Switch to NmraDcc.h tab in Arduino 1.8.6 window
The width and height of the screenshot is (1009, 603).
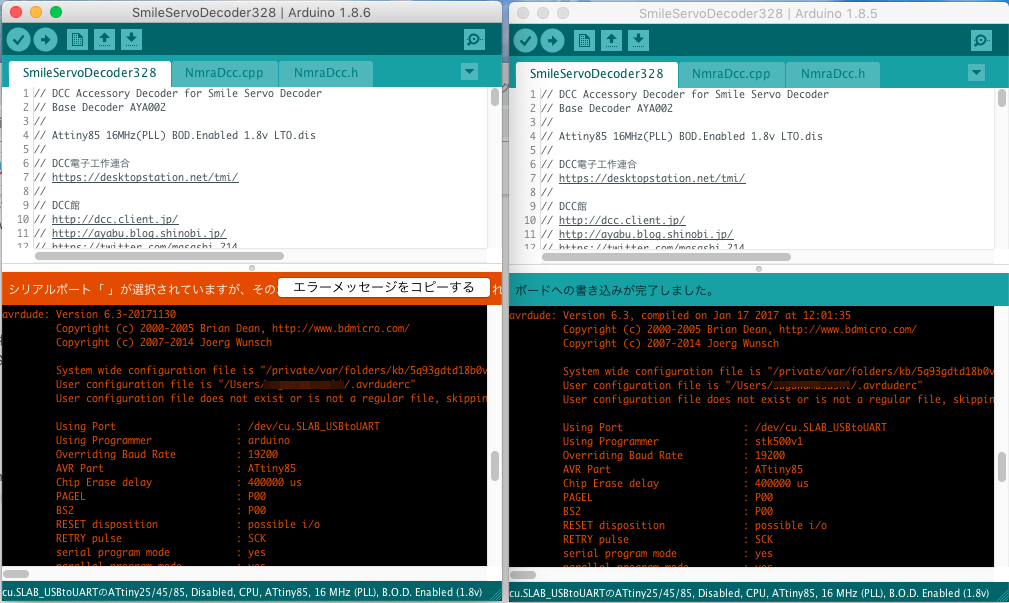326,73
